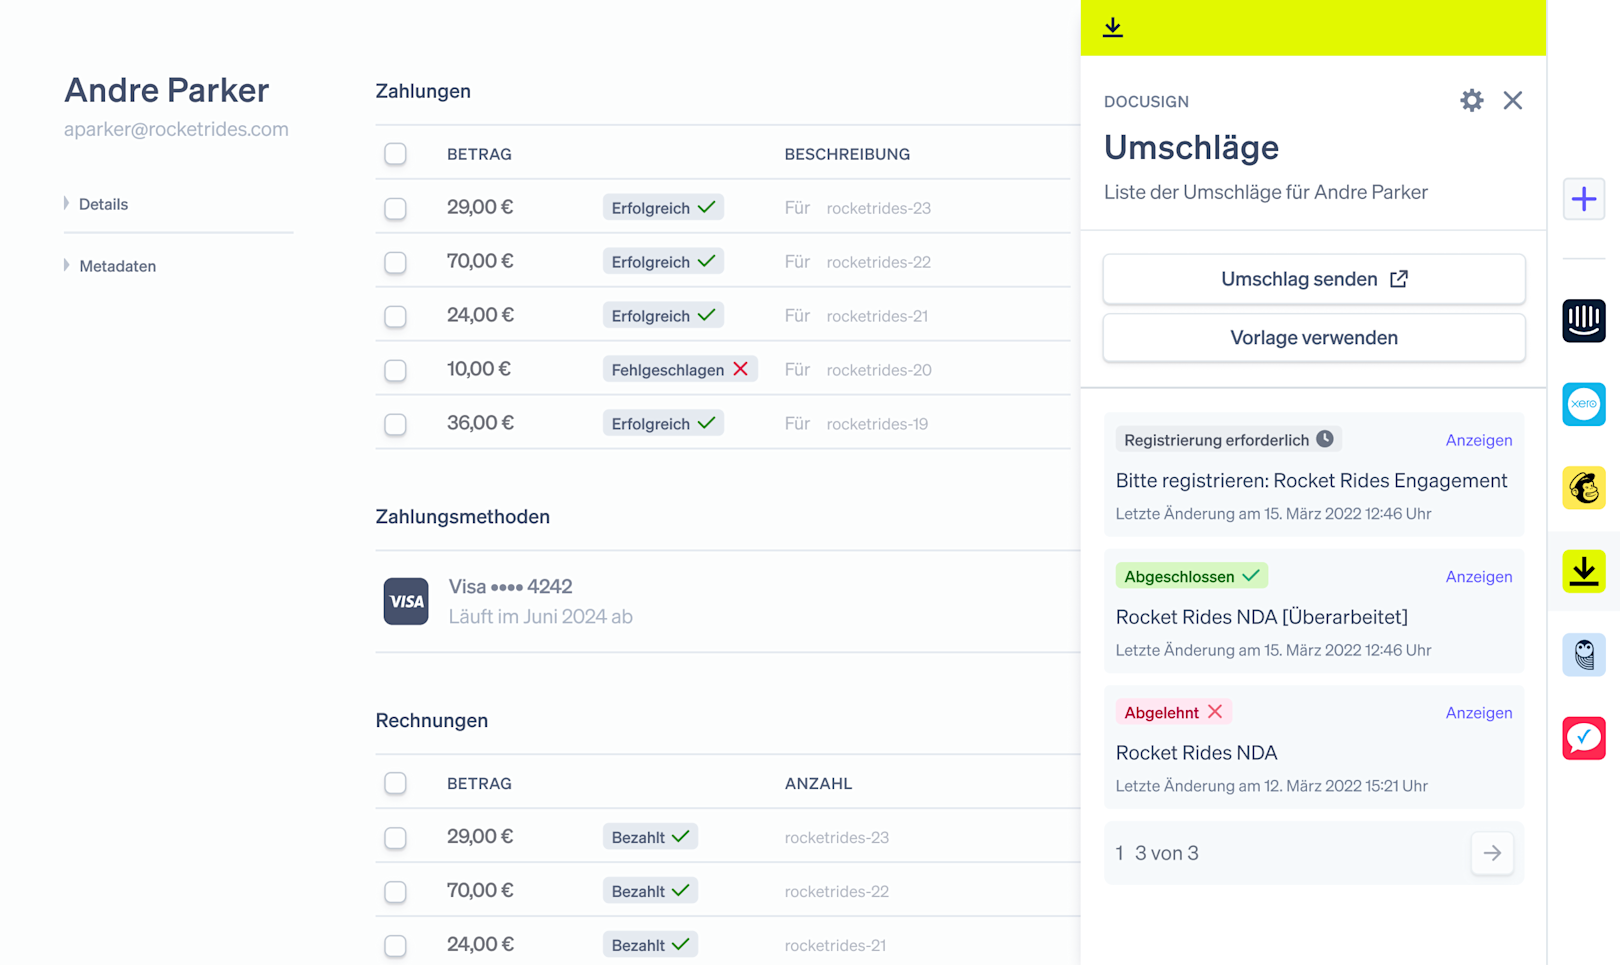View the Rocket Rides Engagement envelope via Anzeigen

click(x=1478, y=440)
